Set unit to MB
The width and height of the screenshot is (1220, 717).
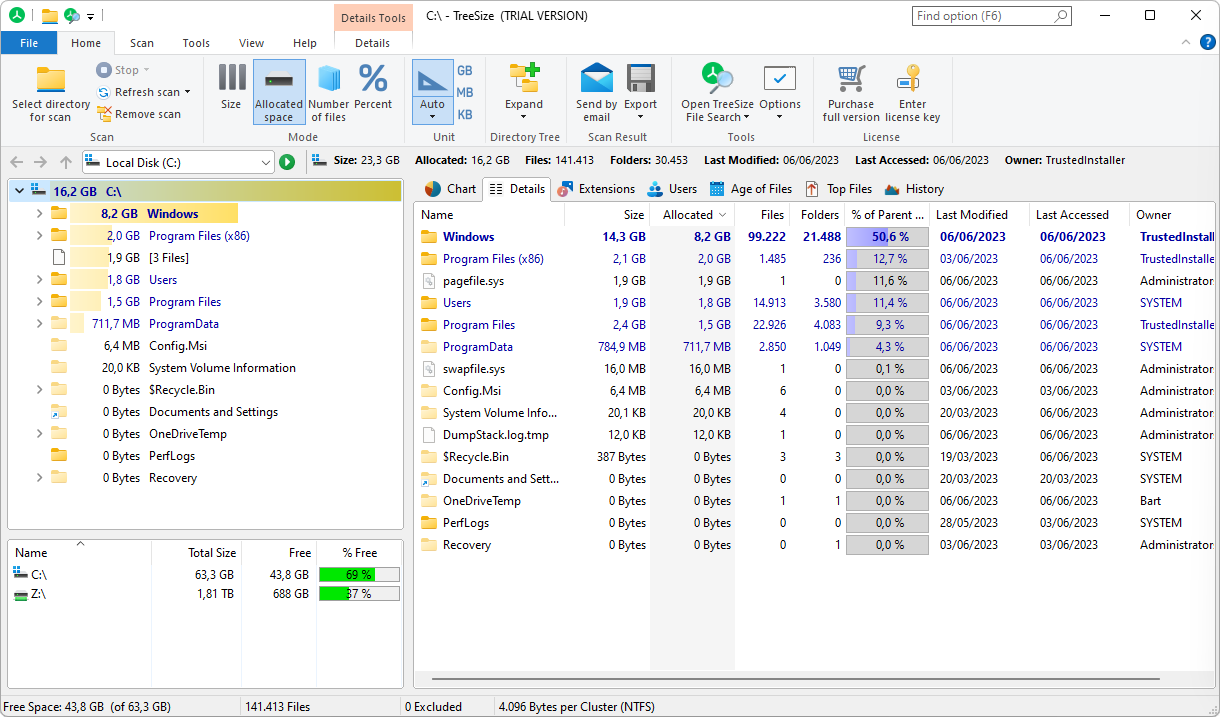coord(465,93)
